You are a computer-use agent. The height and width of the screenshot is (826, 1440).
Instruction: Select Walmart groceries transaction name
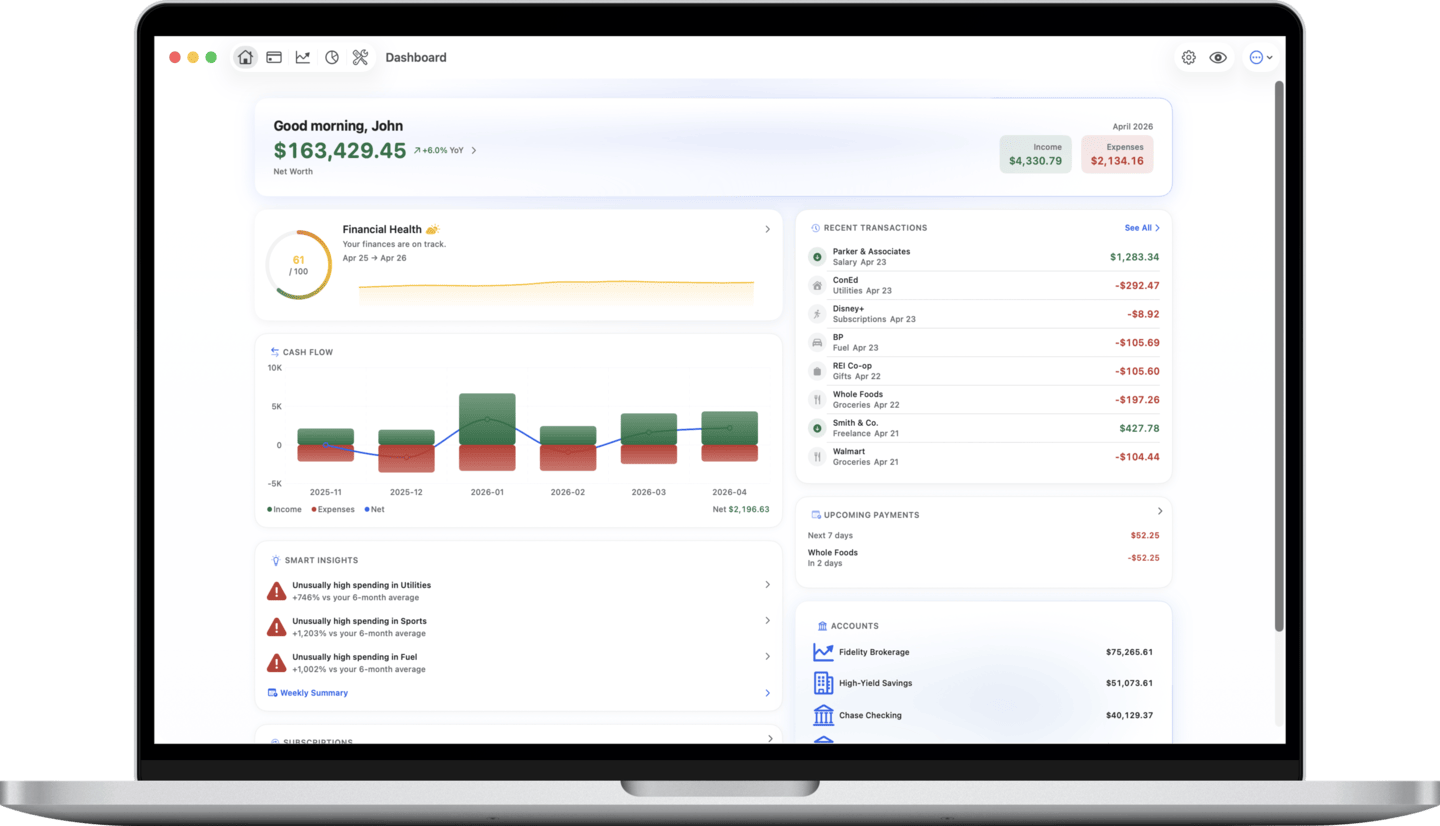(849, 451)
